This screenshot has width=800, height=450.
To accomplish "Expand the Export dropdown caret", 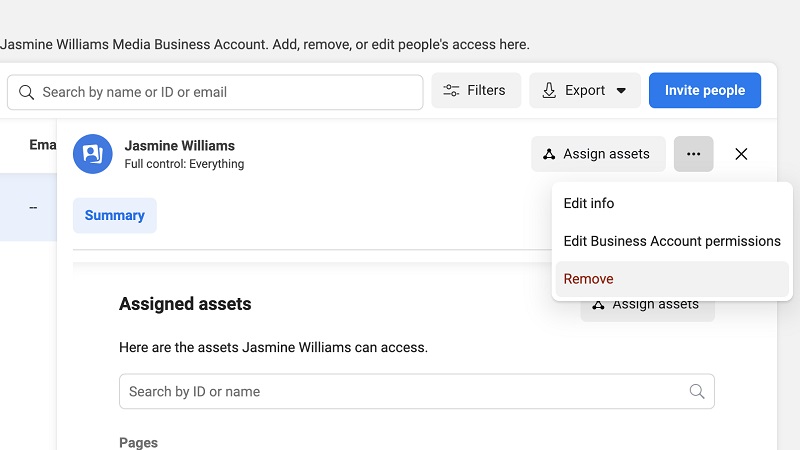I will coord(621,90).
